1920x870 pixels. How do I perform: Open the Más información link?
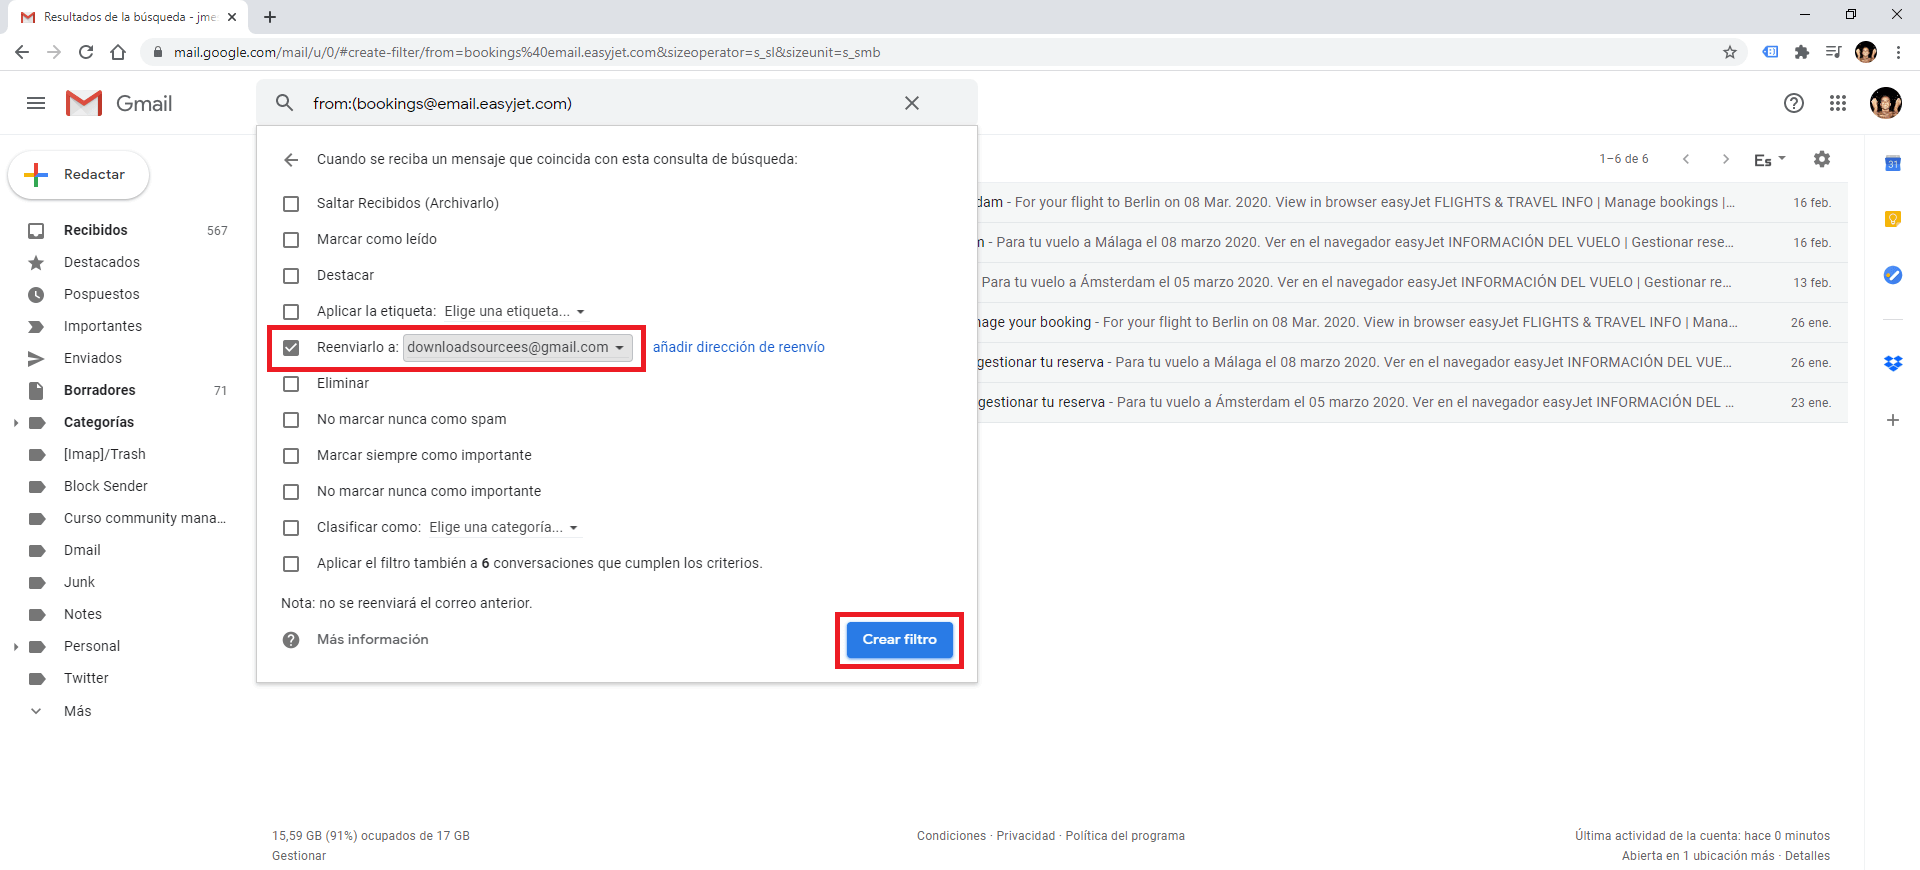pyautogui.click(x=373, y=639)
